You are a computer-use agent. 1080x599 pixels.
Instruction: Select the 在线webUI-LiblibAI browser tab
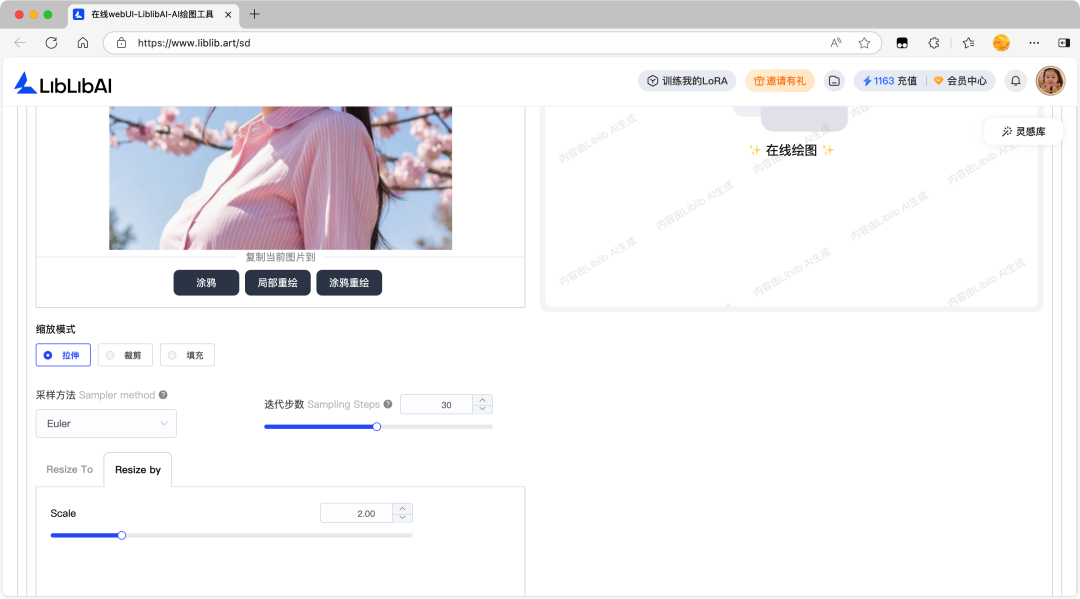click(152, 14)
